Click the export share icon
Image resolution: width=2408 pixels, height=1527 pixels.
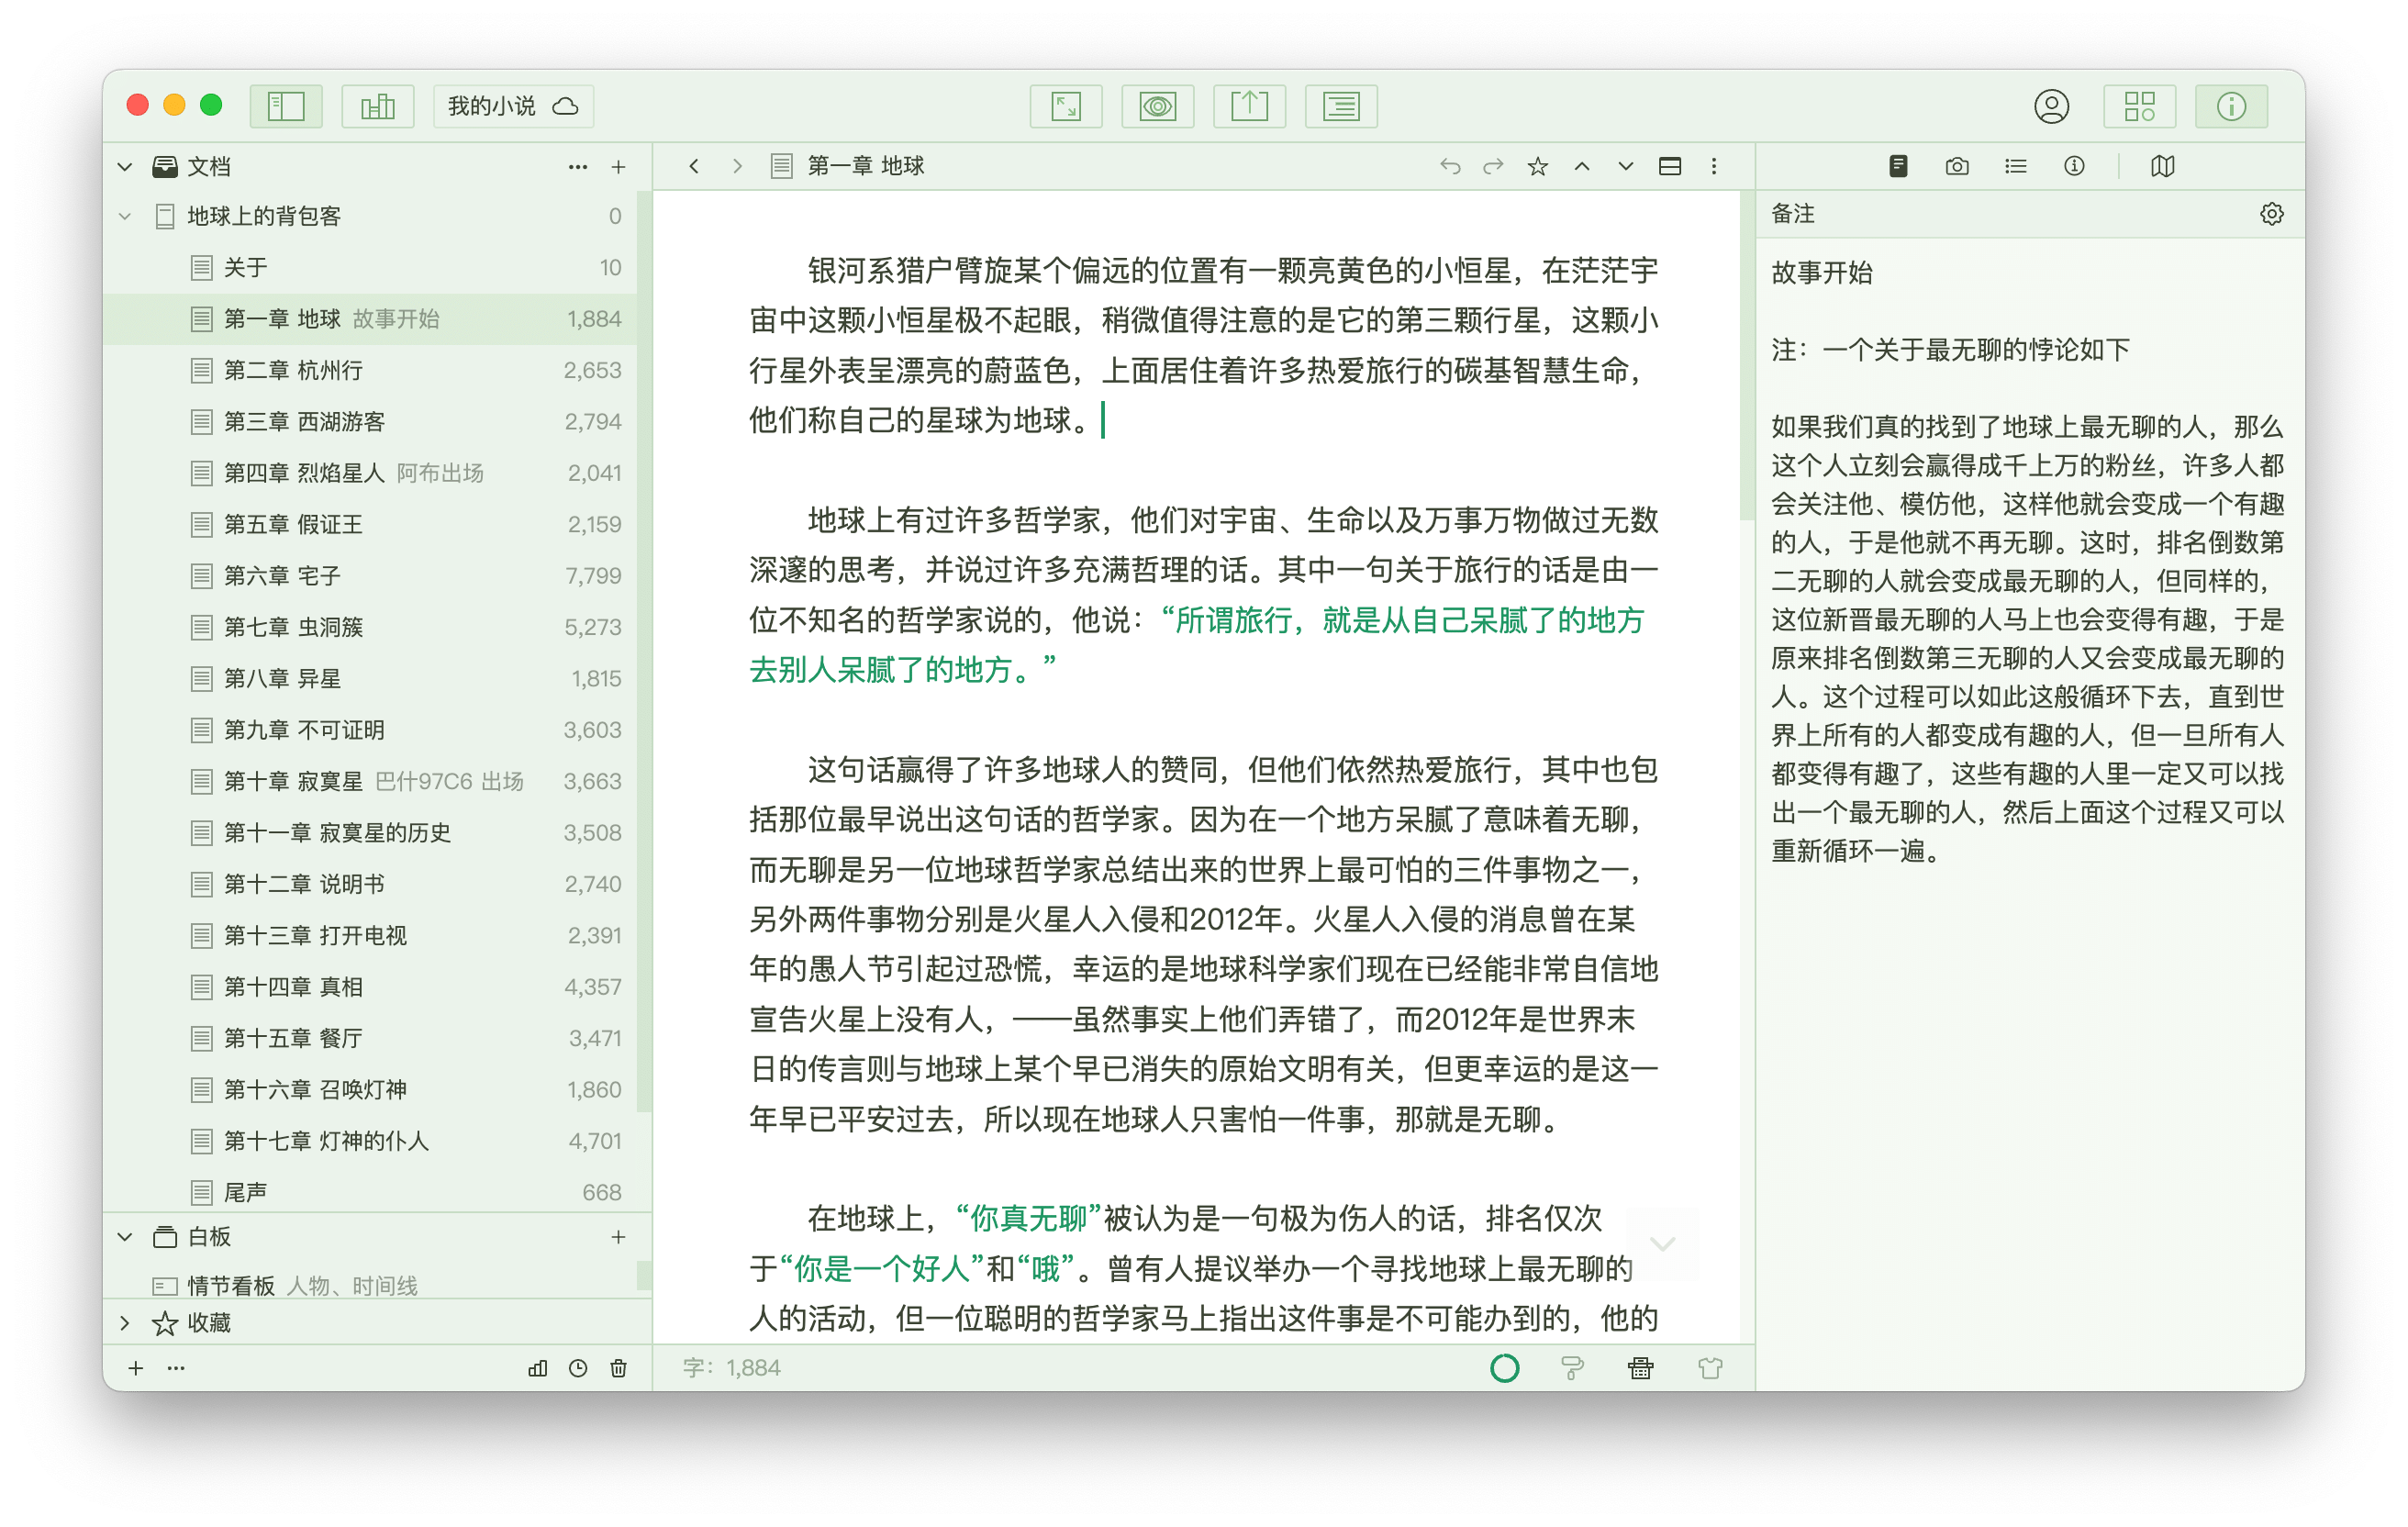pos(1249,106)
